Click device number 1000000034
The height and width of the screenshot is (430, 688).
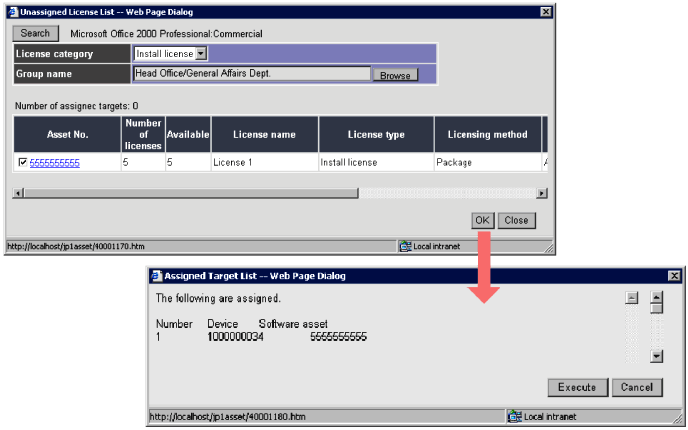pyautogui.click(x=235, y=337)
